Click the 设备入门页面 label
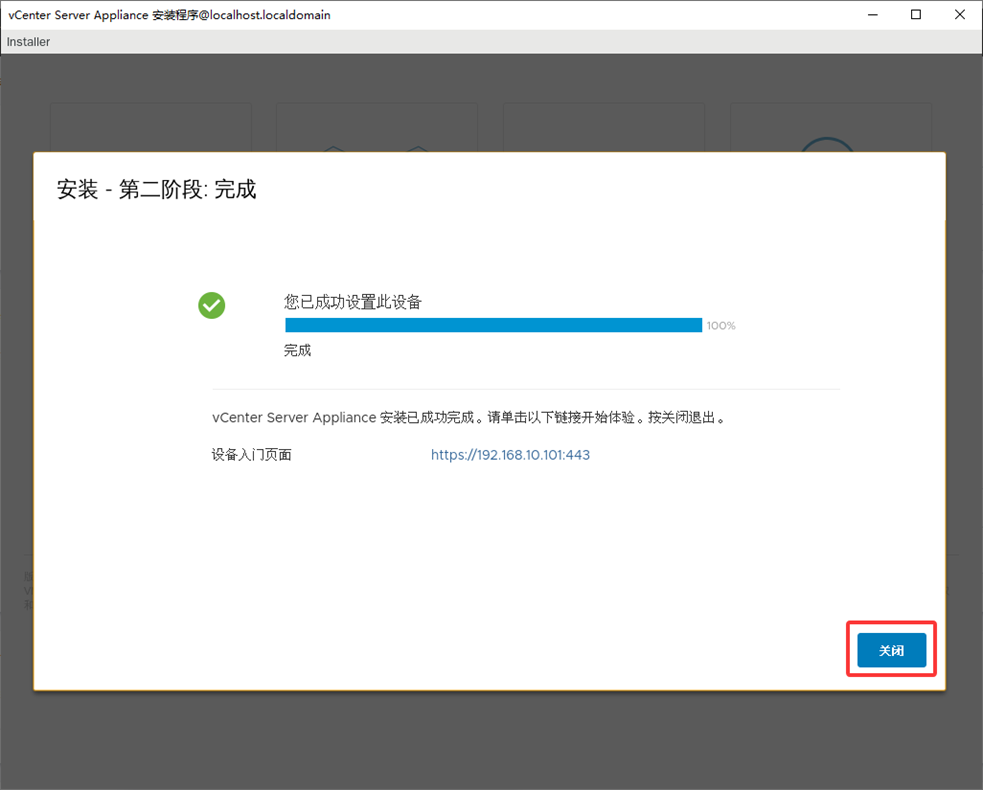This screenshot has width=983, height=790. click(x=252, y=455)
